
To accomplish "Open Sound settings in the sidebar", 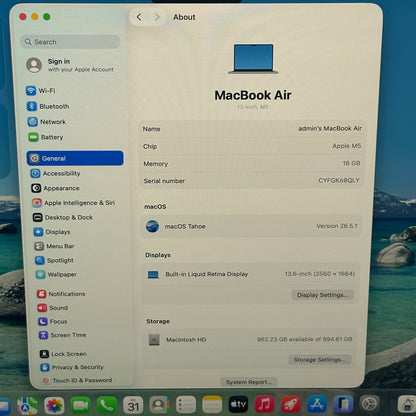I will click(x=53, y=308).
